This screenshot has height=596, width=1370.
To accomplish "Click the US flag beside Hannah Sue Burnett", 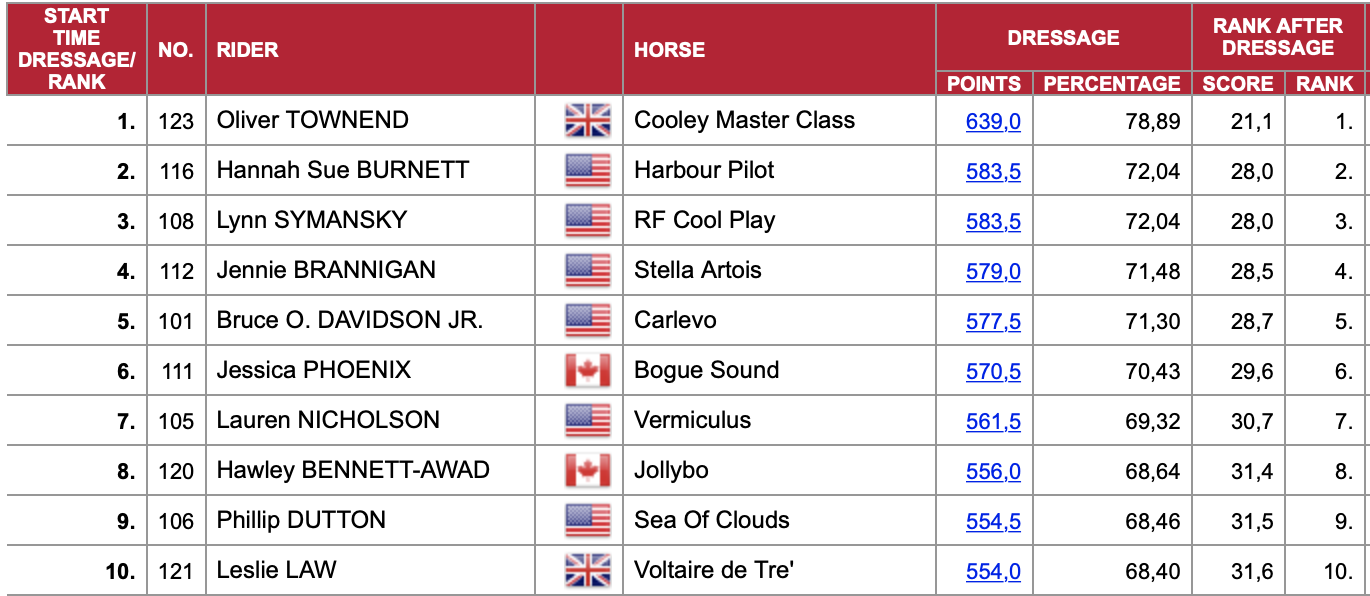I will [x=587, y=171].
